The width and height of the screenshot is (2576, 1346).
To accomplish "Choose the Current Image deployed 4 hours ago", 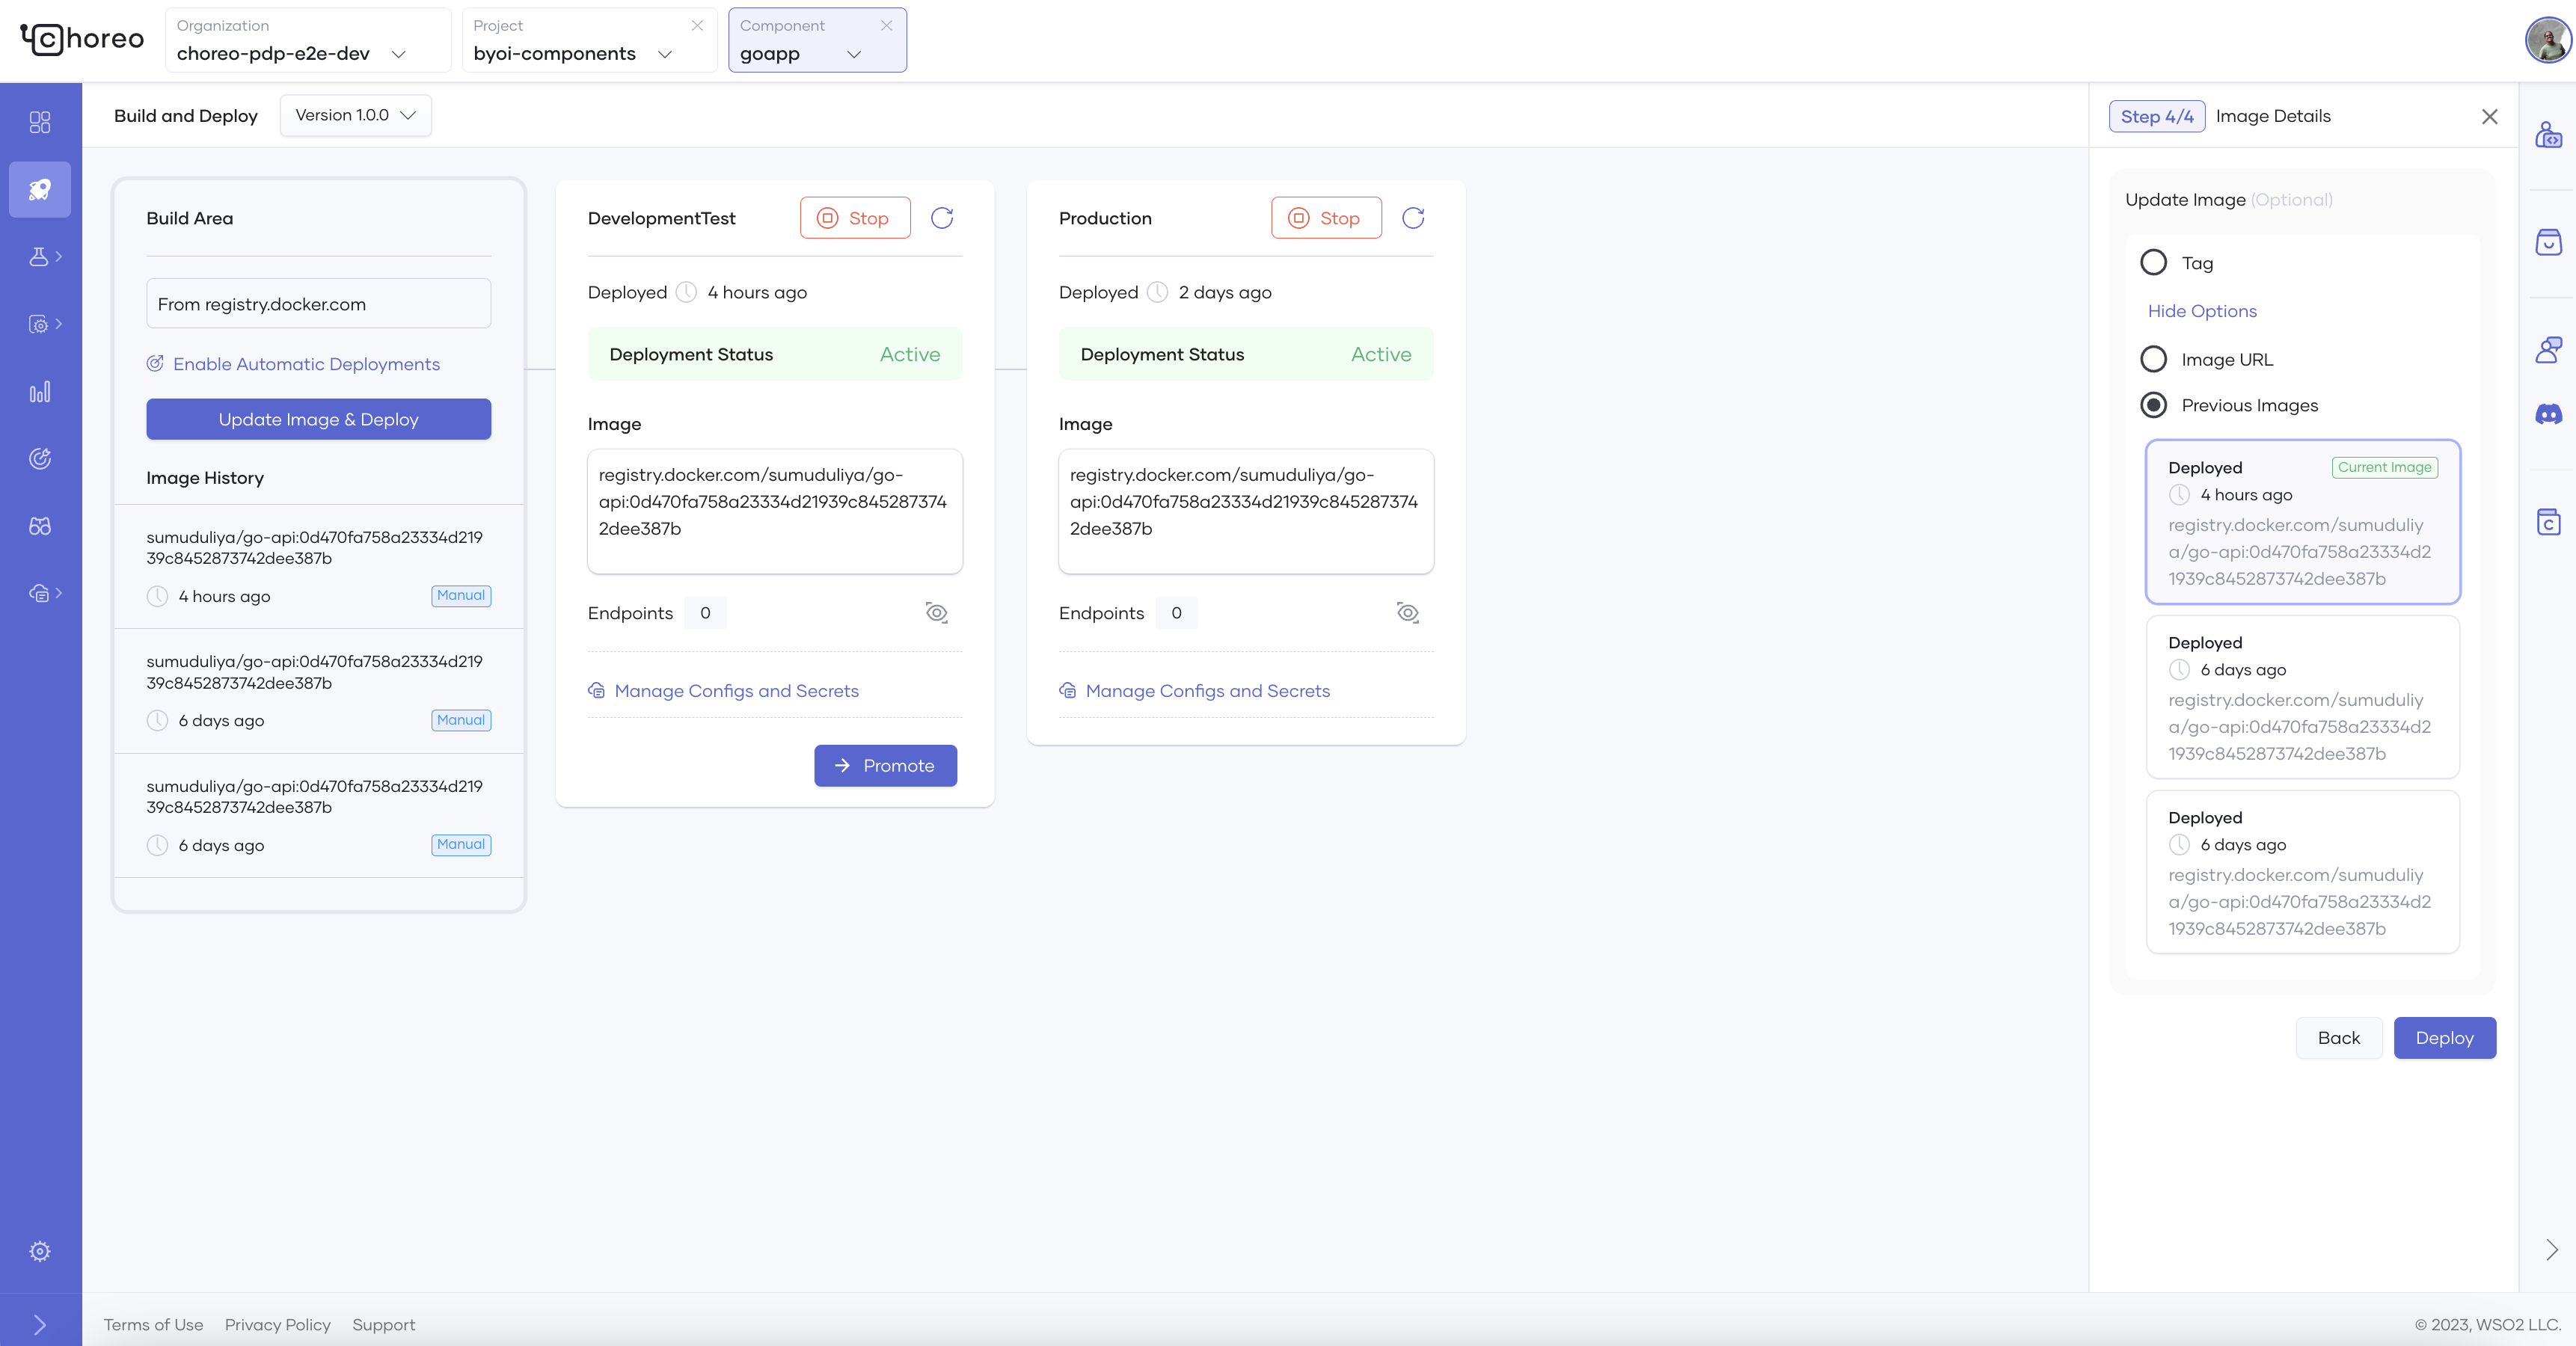I will 2302,522.
